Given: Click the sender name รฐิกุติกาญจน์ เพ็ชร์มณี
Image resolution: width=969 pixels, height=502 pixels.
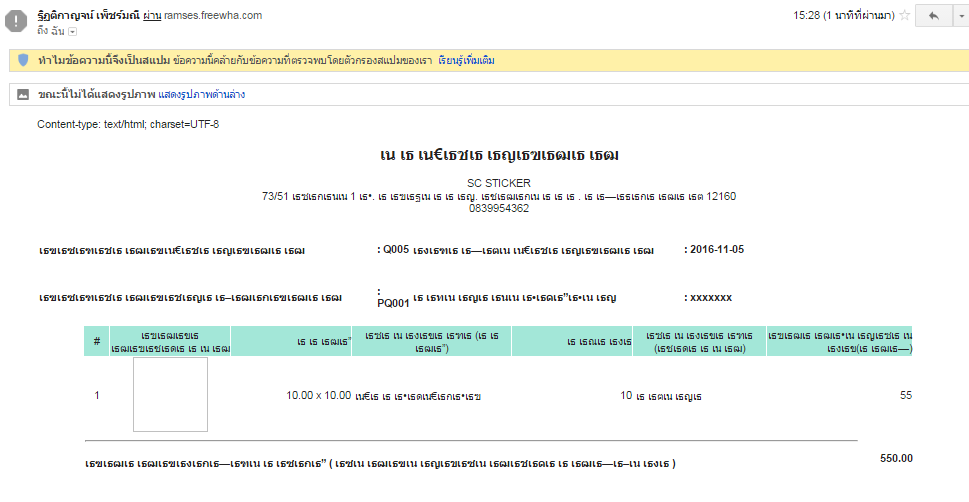Looking at the screenshot, I should point(88,15).
